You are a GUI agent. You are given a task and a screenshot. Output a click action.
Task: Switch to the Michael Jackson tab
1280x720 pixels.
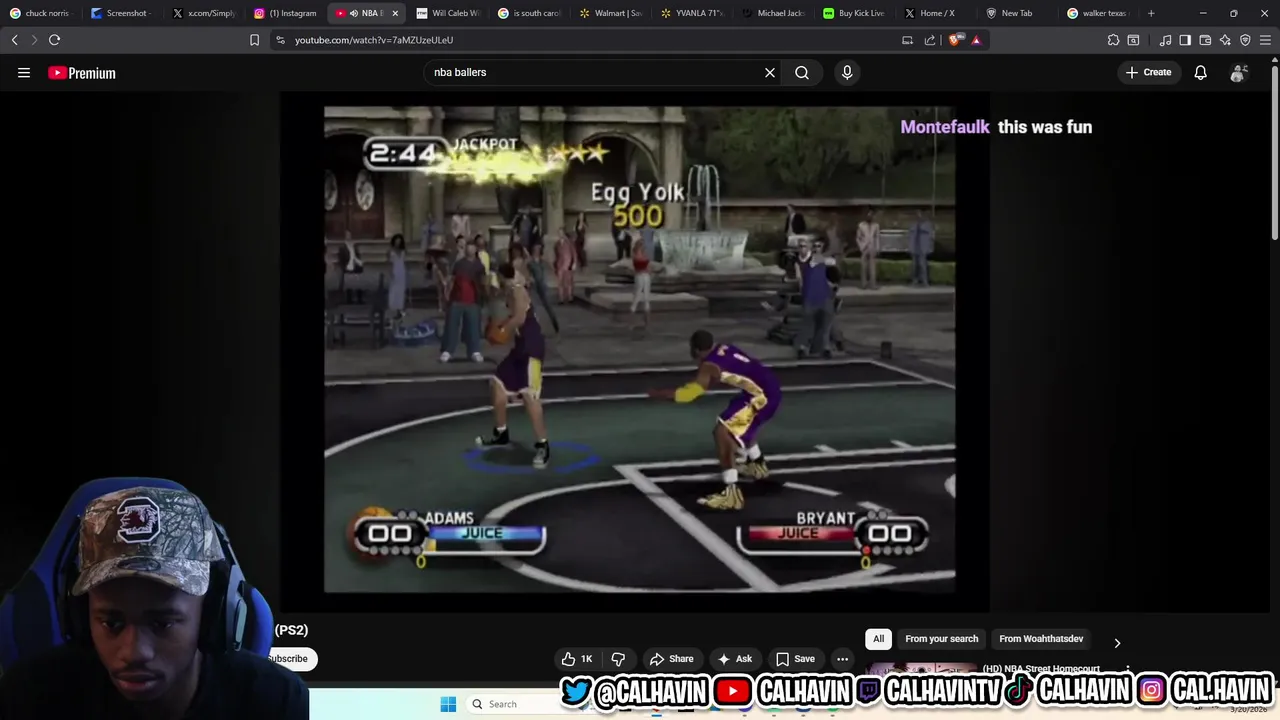pos(774,13)
